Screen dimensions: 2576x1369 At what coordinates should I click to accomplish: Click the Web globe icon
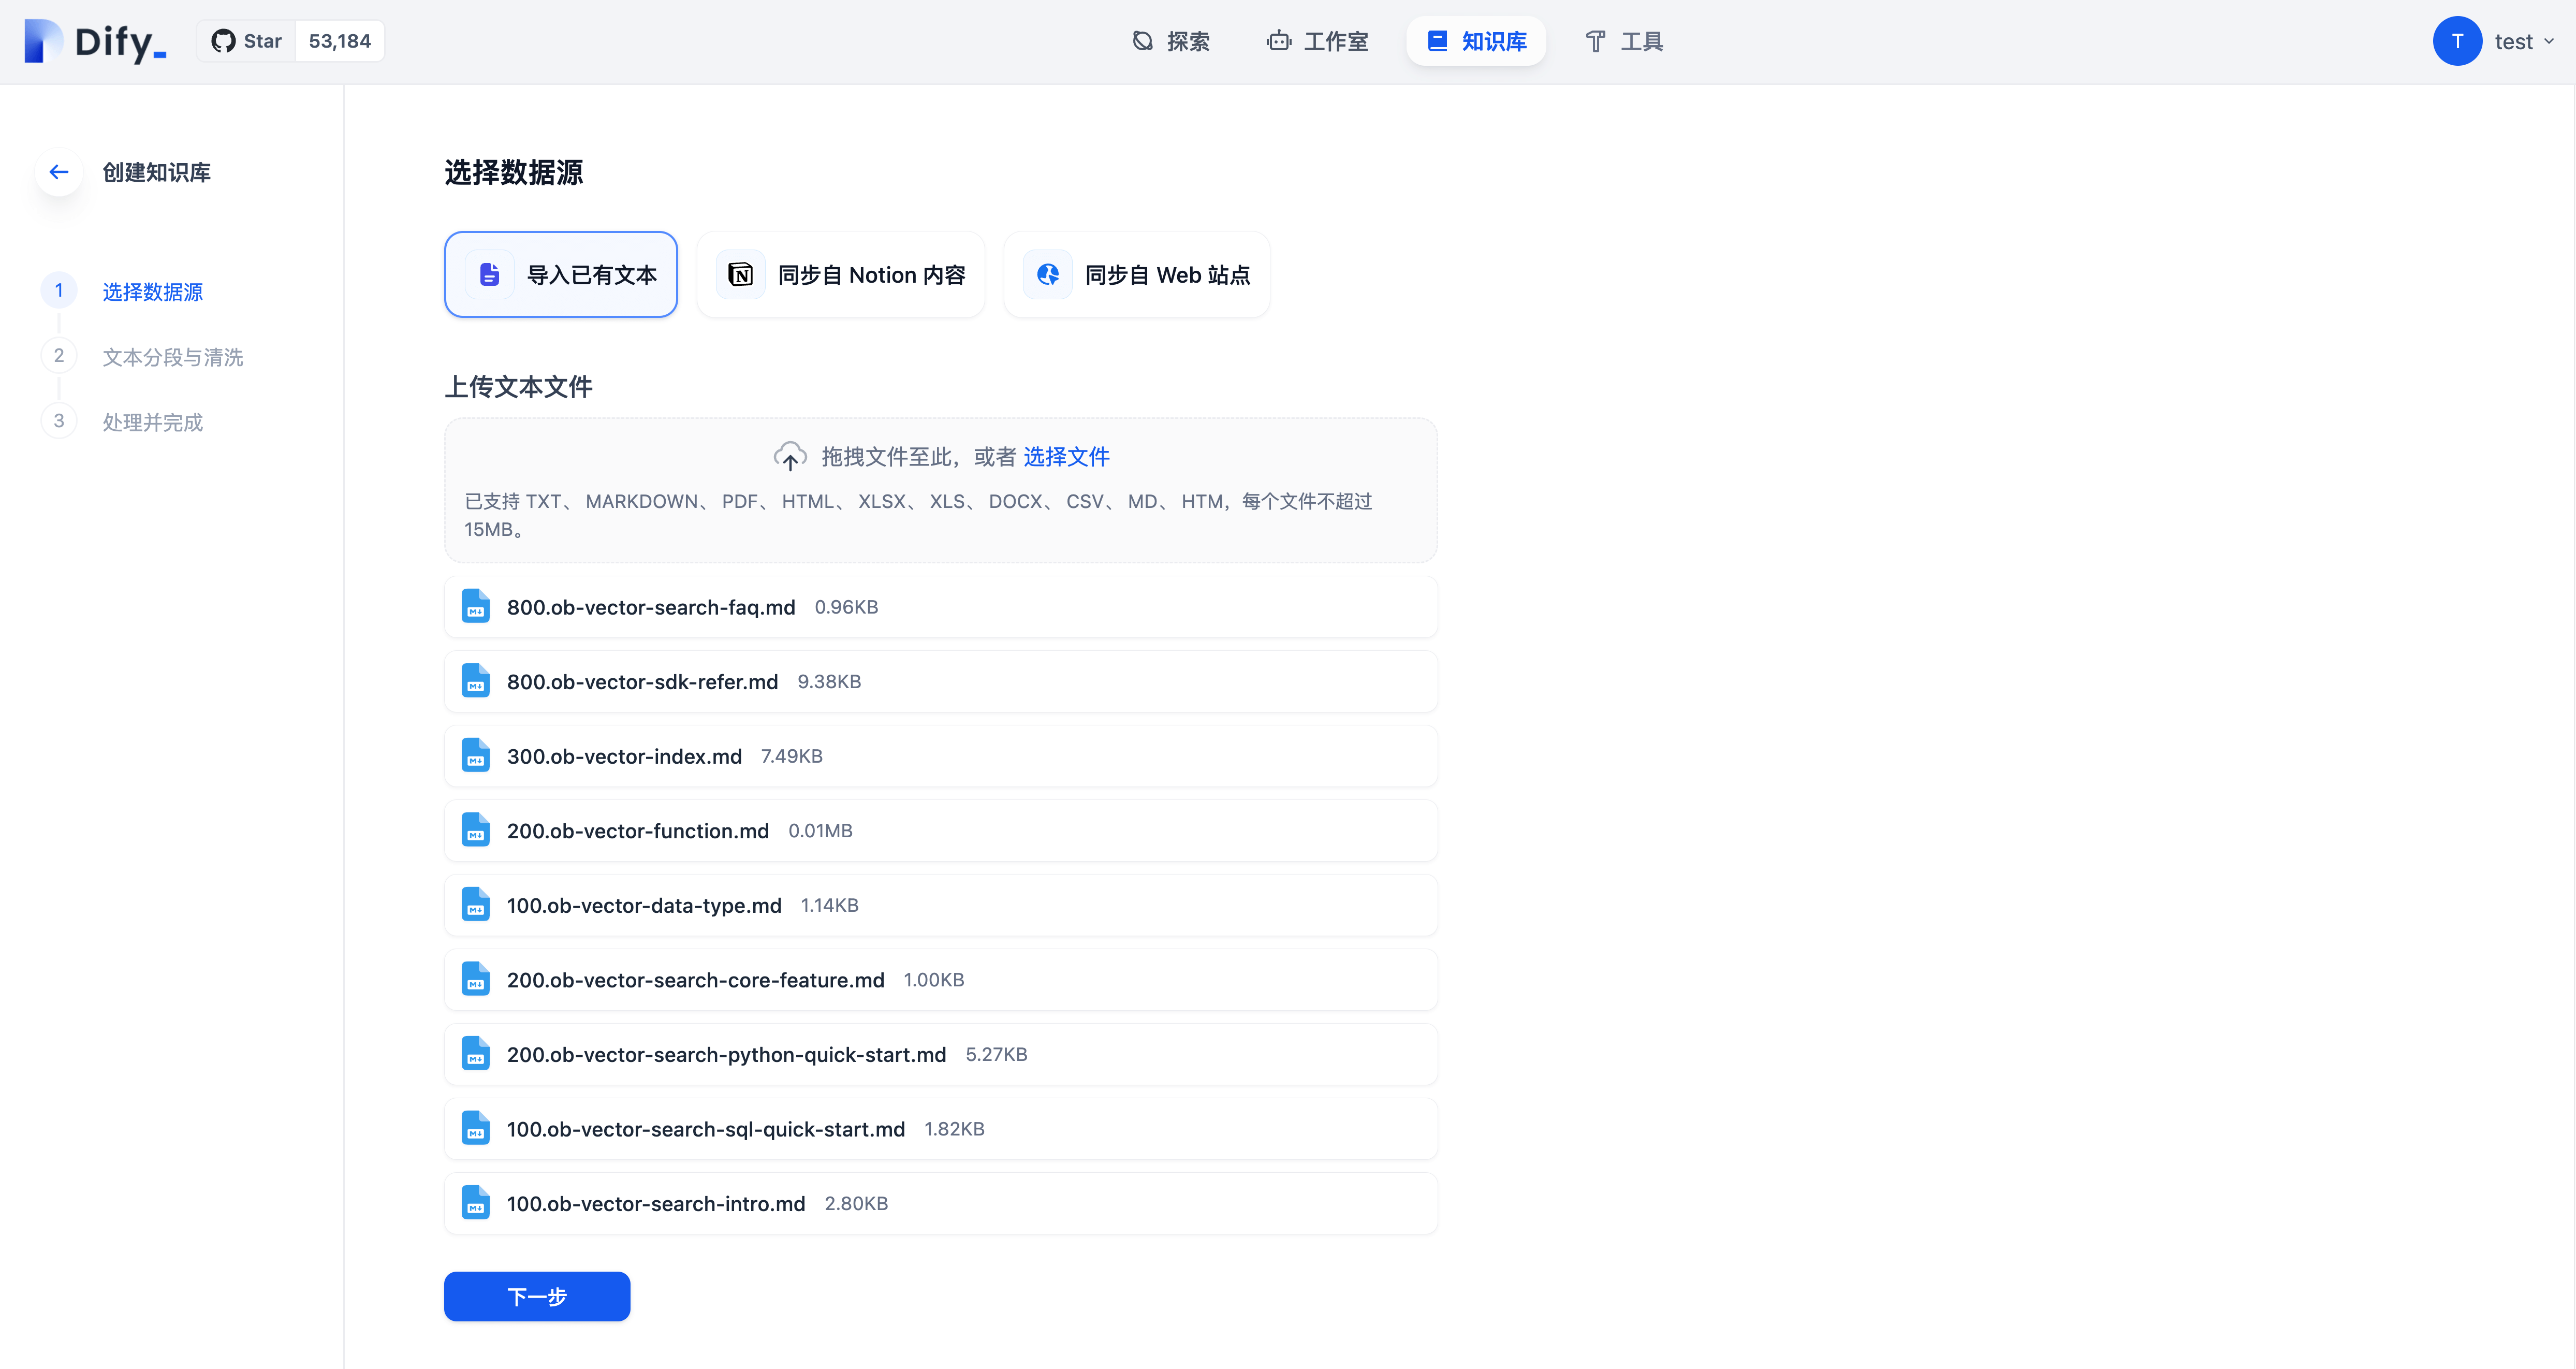click(1048, 274)
